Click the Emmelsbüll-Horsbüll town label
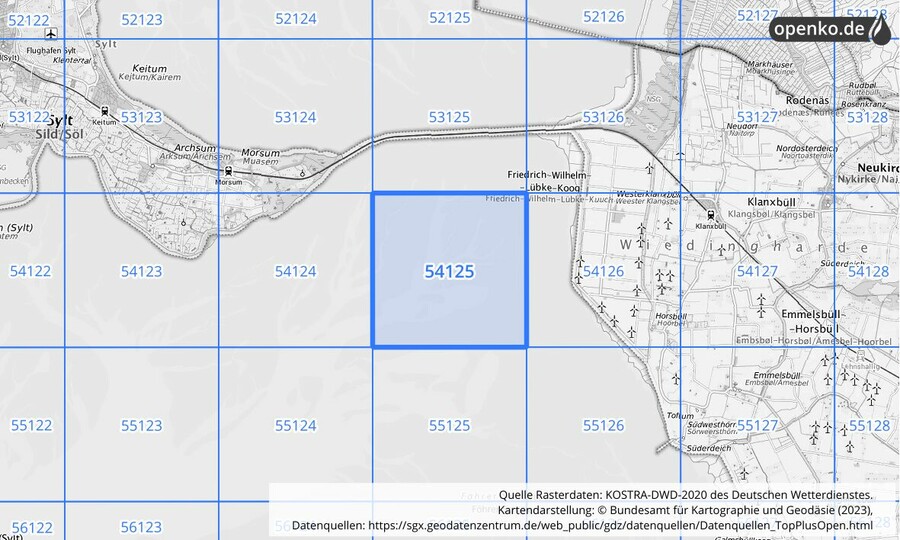Screen dimensions: 900x540 click(x=813, y=321)
